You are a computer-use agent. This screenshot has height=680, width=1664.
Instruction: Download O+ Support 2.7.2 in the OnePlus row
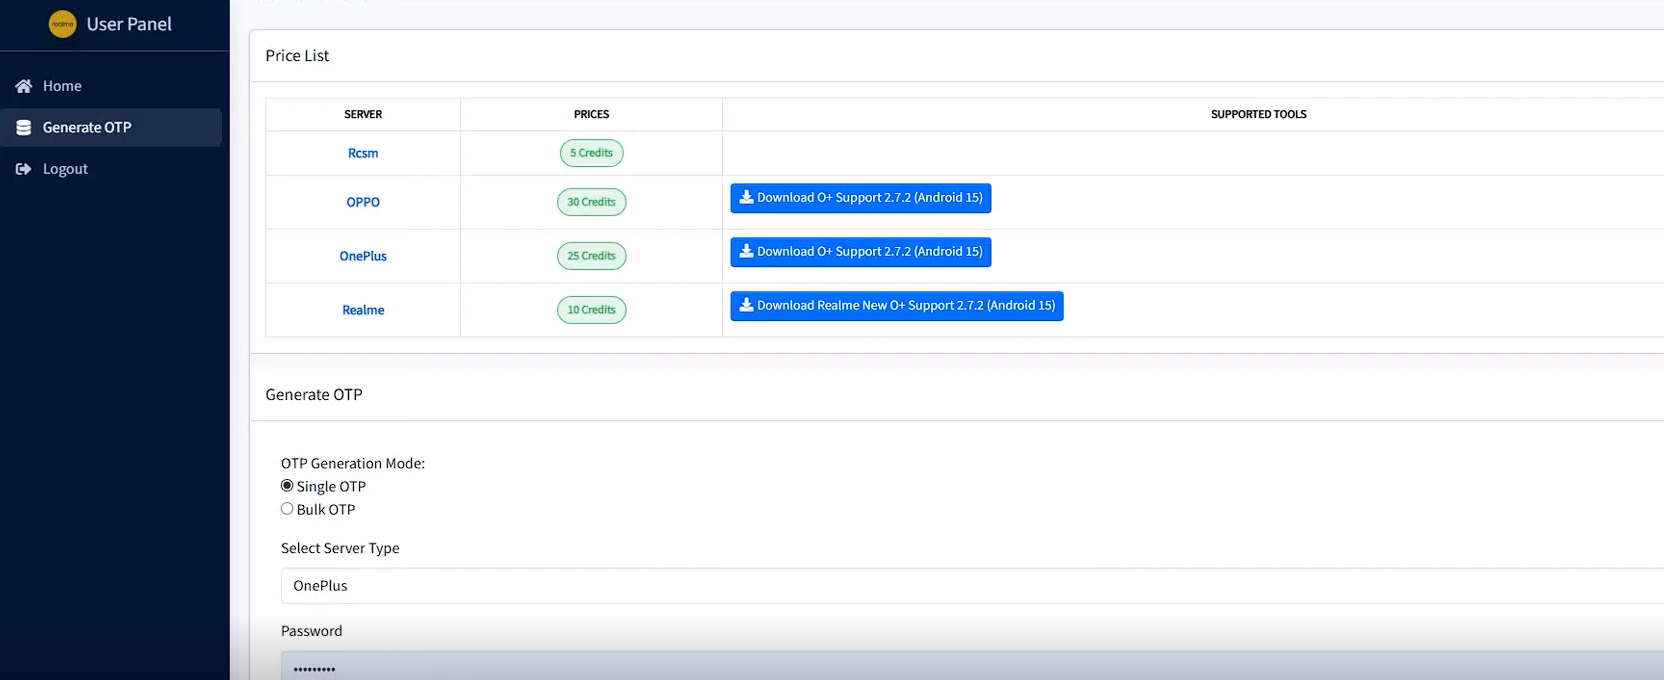point(861,252)
